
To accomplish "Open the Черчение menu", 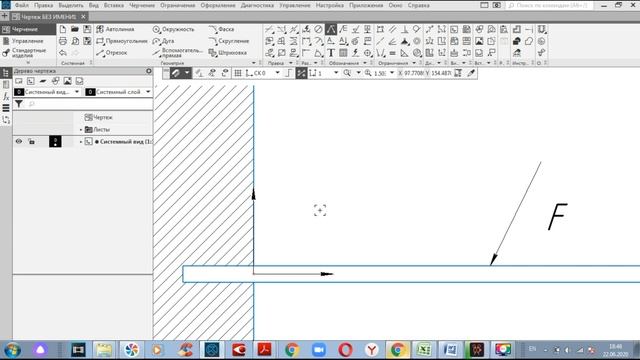I will 142,5.
